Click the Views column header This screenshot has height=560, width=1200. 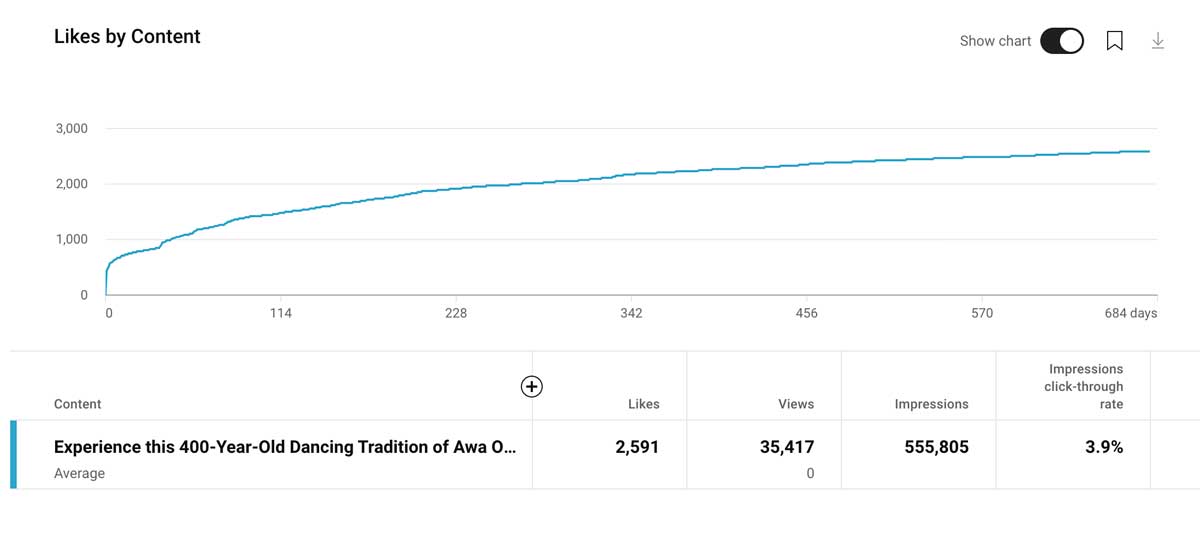pos(796,404)
